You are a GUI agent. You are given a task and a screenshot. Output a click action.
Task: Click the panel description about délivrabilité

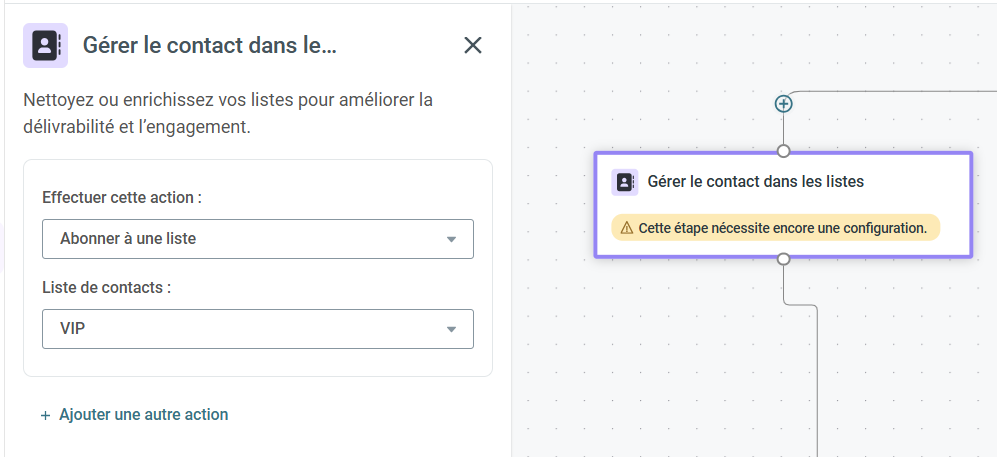[x=228, y=113]
